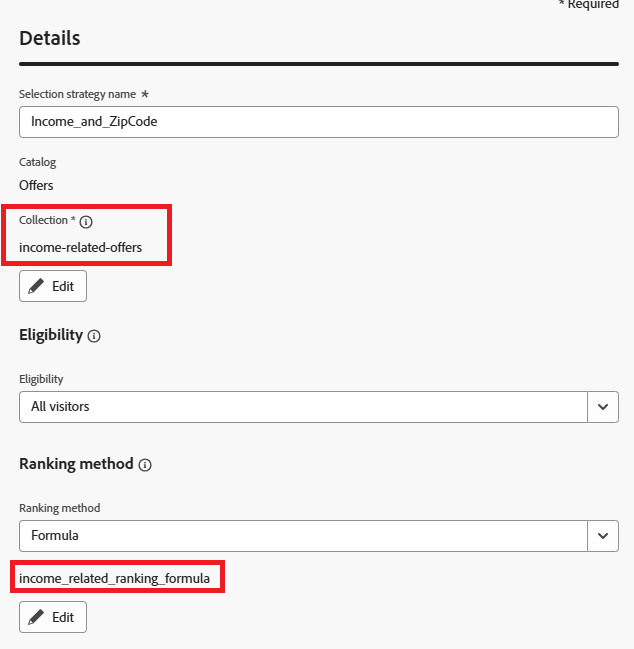Click the Details section heading
The height and width of the screenshot is (649, 634).
pos(50,38)
